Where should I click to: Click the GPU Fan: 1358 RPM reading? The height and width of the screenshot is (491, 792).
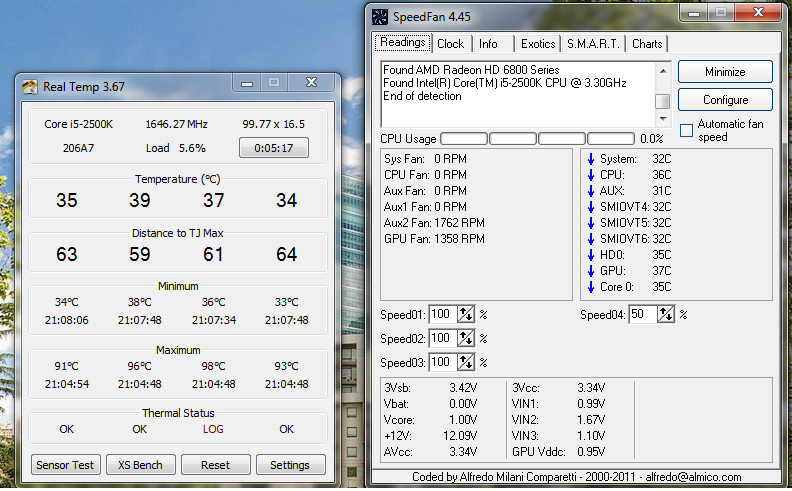click(434, 239)
